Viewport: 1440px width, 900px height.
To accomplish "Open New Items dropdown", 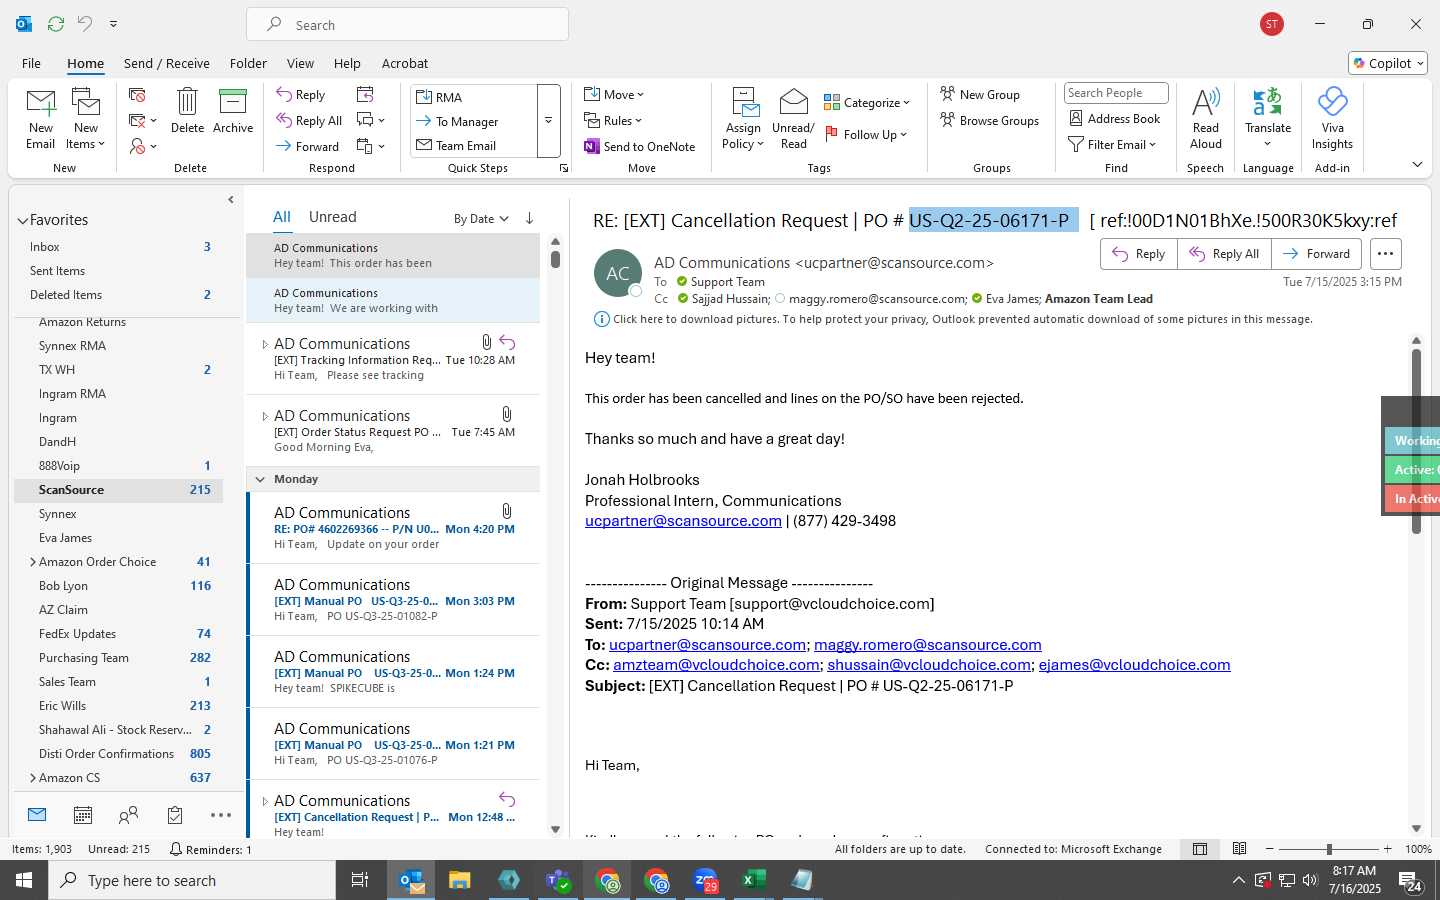I will coord(86,119).
